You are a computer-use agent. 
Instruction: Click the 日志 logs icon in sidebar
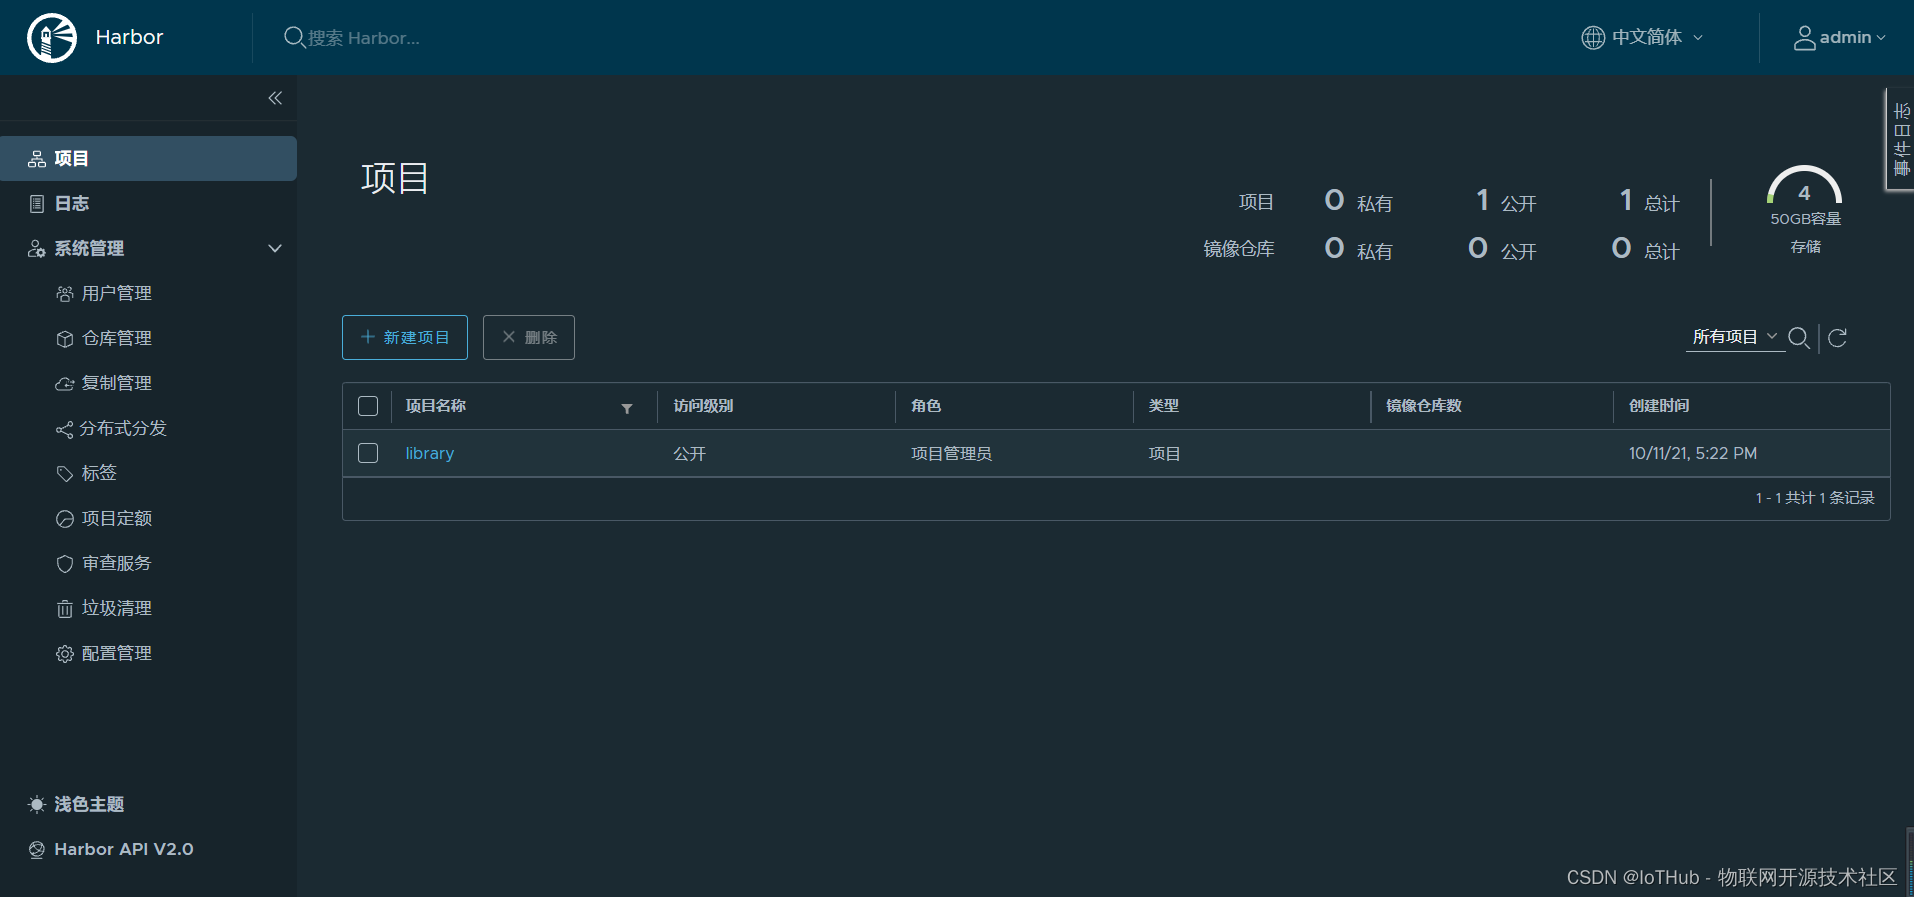(37, 204)
